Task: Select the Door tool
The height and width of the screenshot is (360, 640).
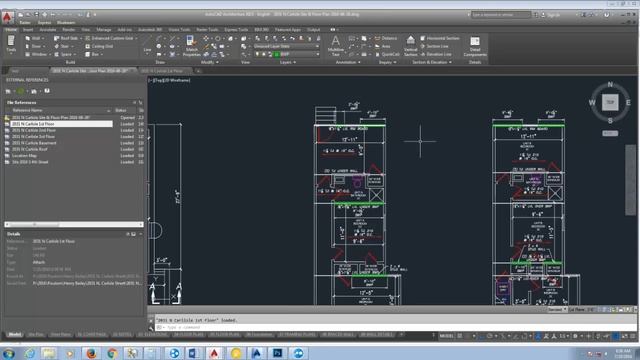Action: point(33,46)
